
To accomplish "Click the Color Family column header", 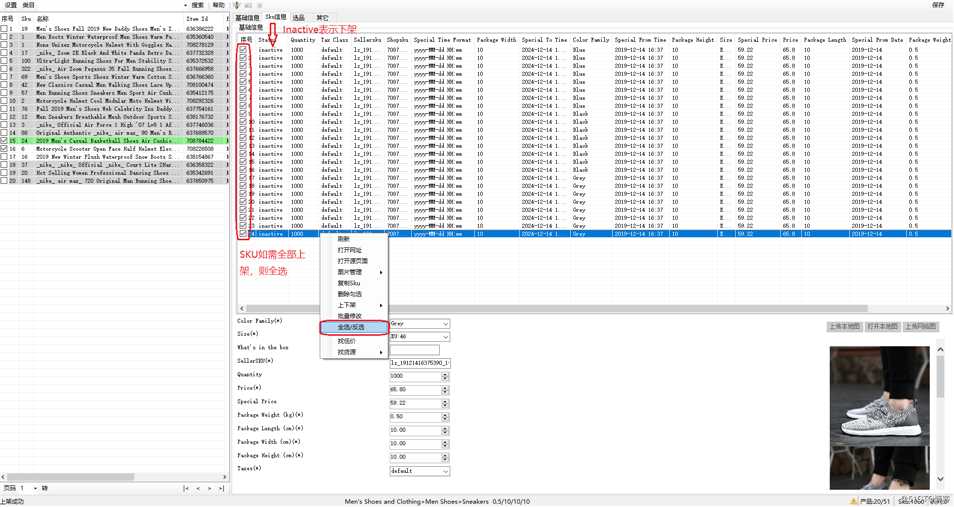I will [591, 40].
